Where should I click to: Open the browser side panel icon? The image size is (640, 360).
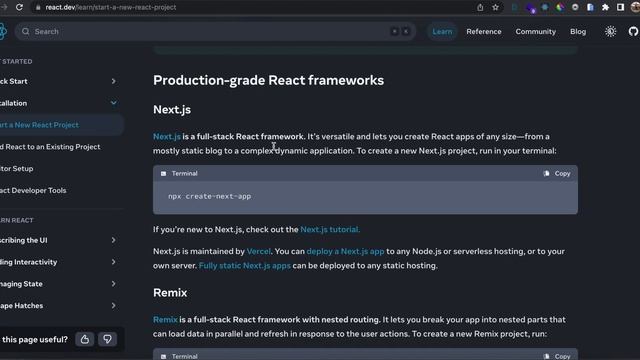[x=620, y=7]
